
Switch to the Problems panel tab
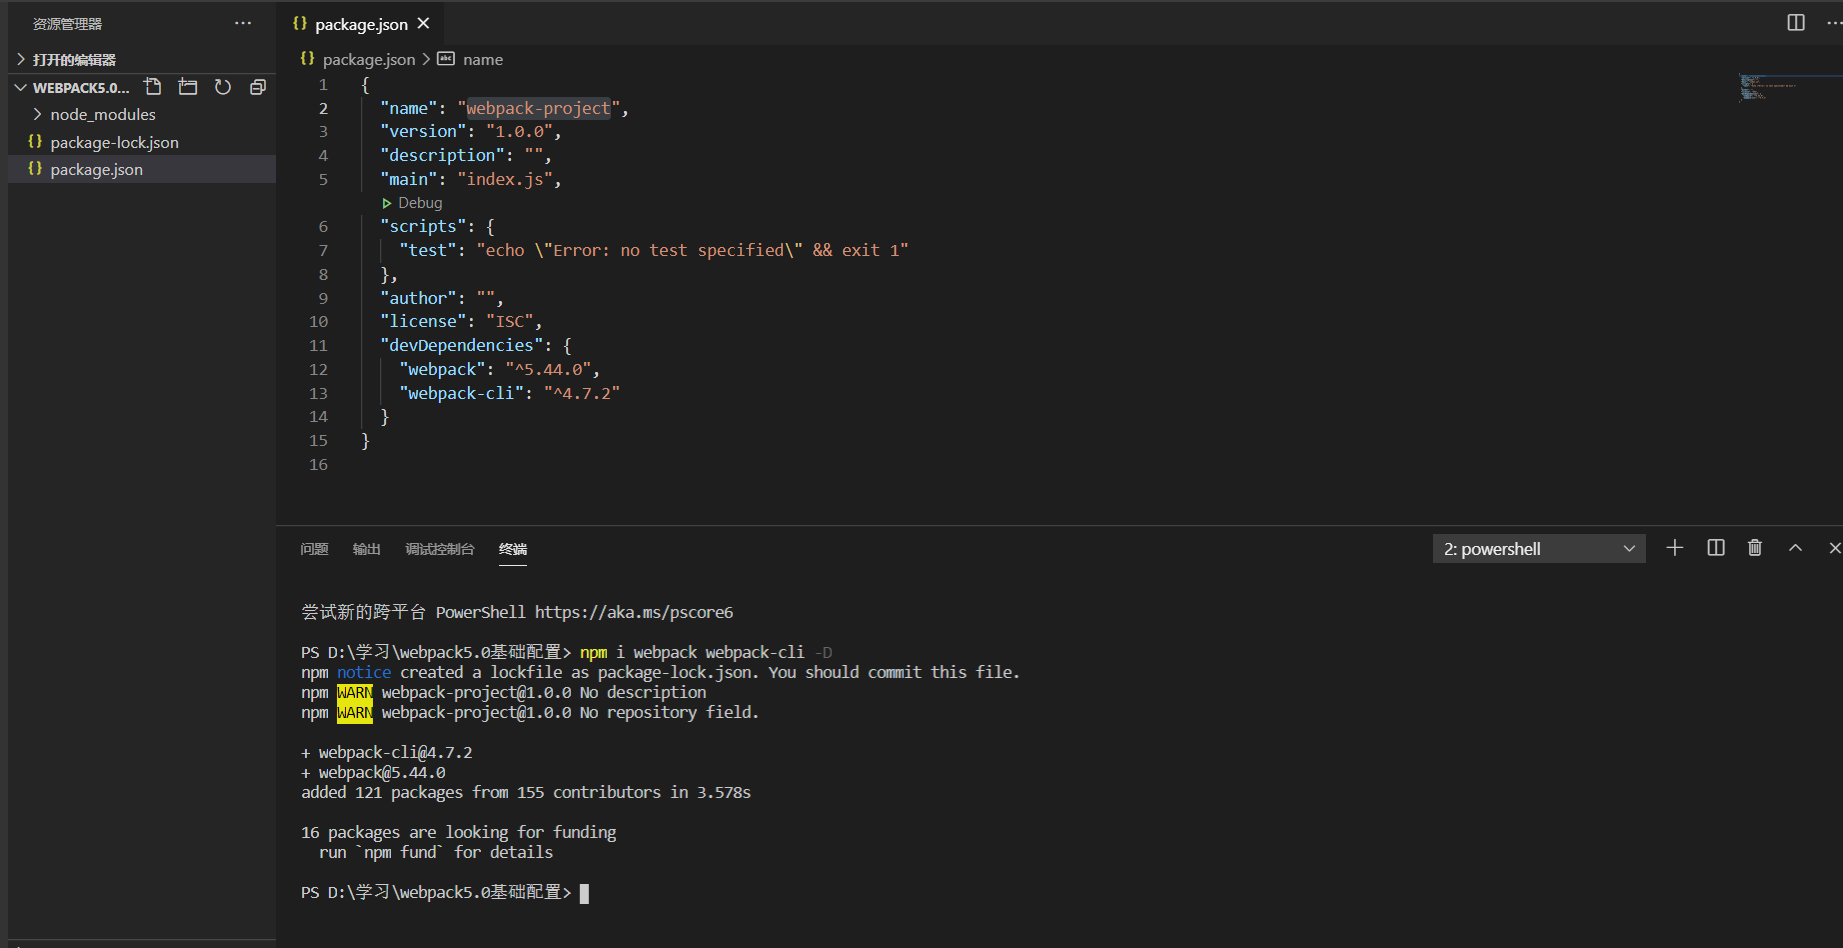coord(314,549)
